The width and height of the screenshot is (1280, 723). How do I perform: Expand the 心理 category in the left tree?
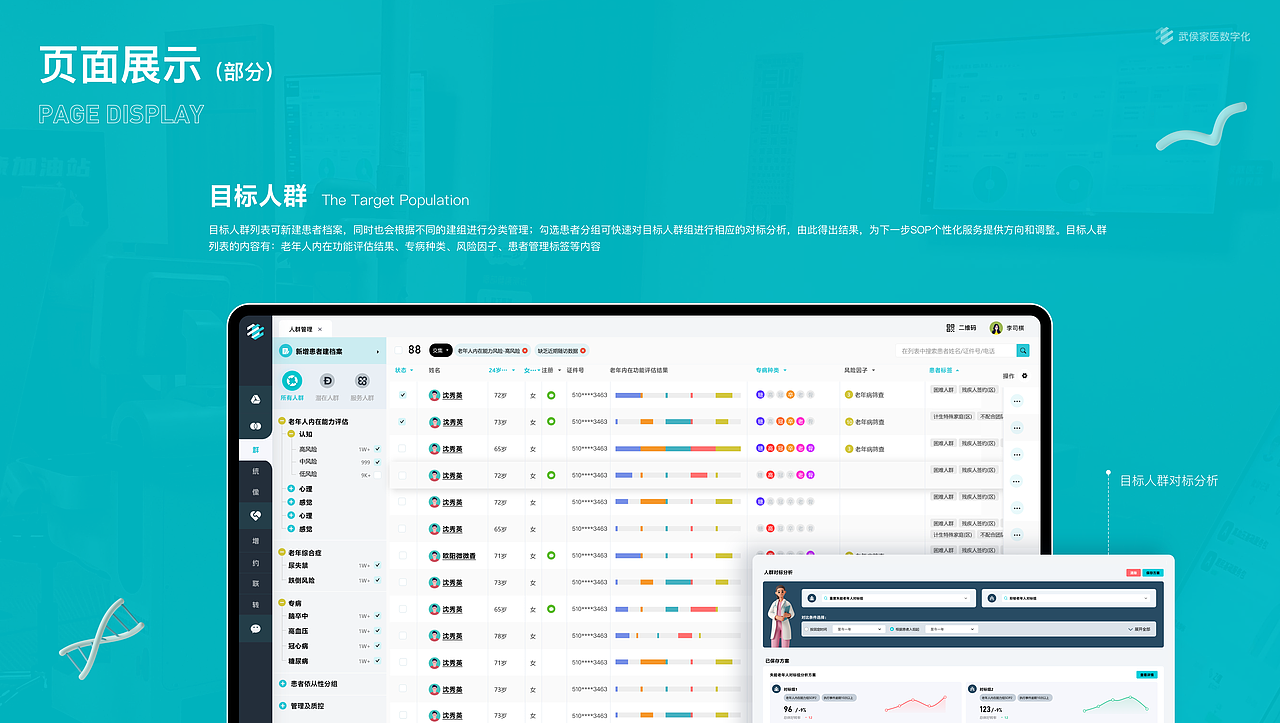tap(290, 487)
